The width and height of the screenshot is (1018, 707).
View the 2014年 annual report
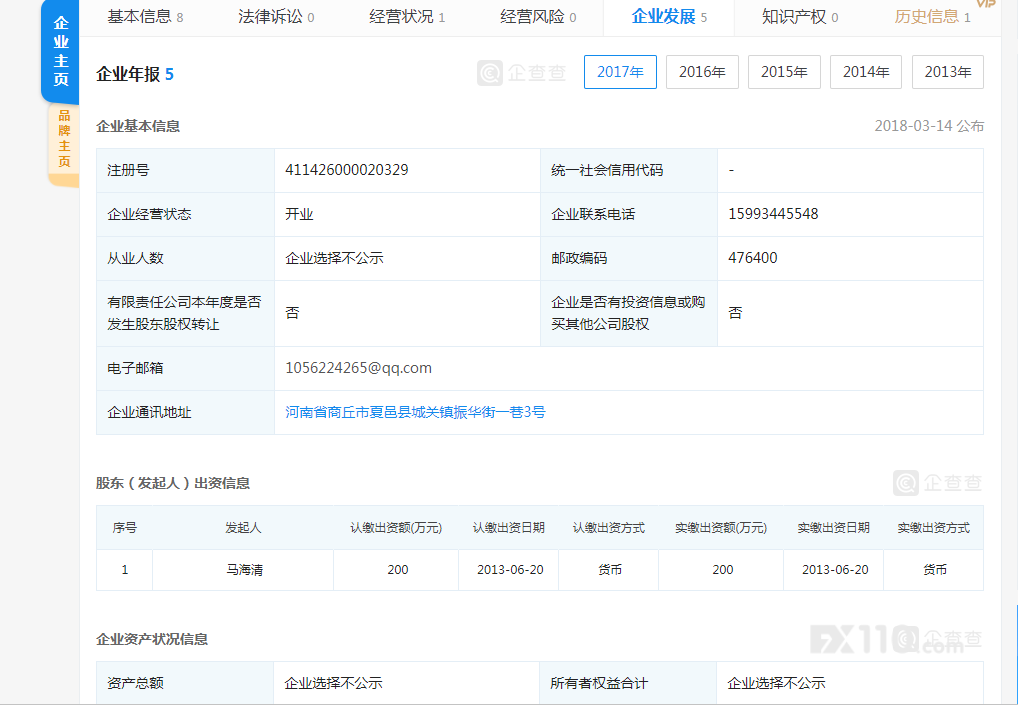pos(865,72)
